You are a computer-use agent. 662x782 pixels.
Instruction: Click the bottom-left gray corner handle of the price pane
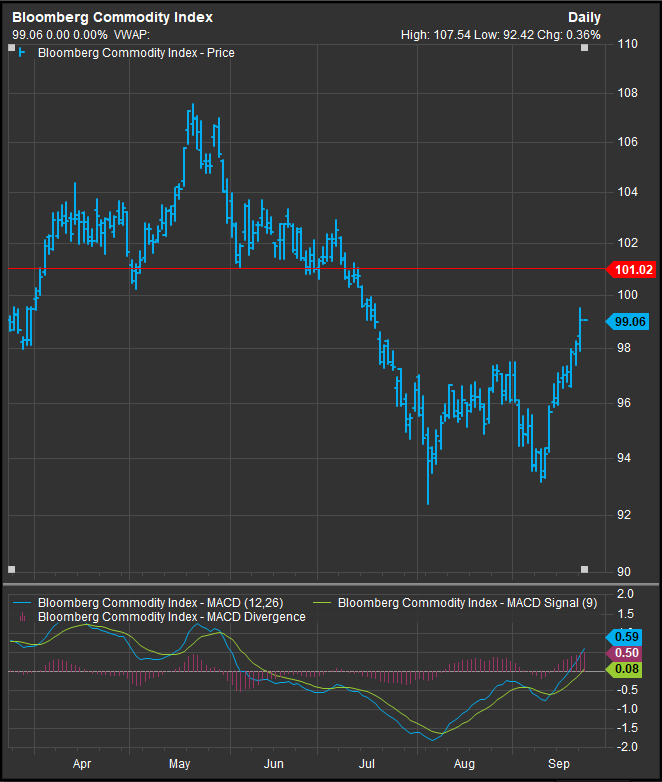12,570
